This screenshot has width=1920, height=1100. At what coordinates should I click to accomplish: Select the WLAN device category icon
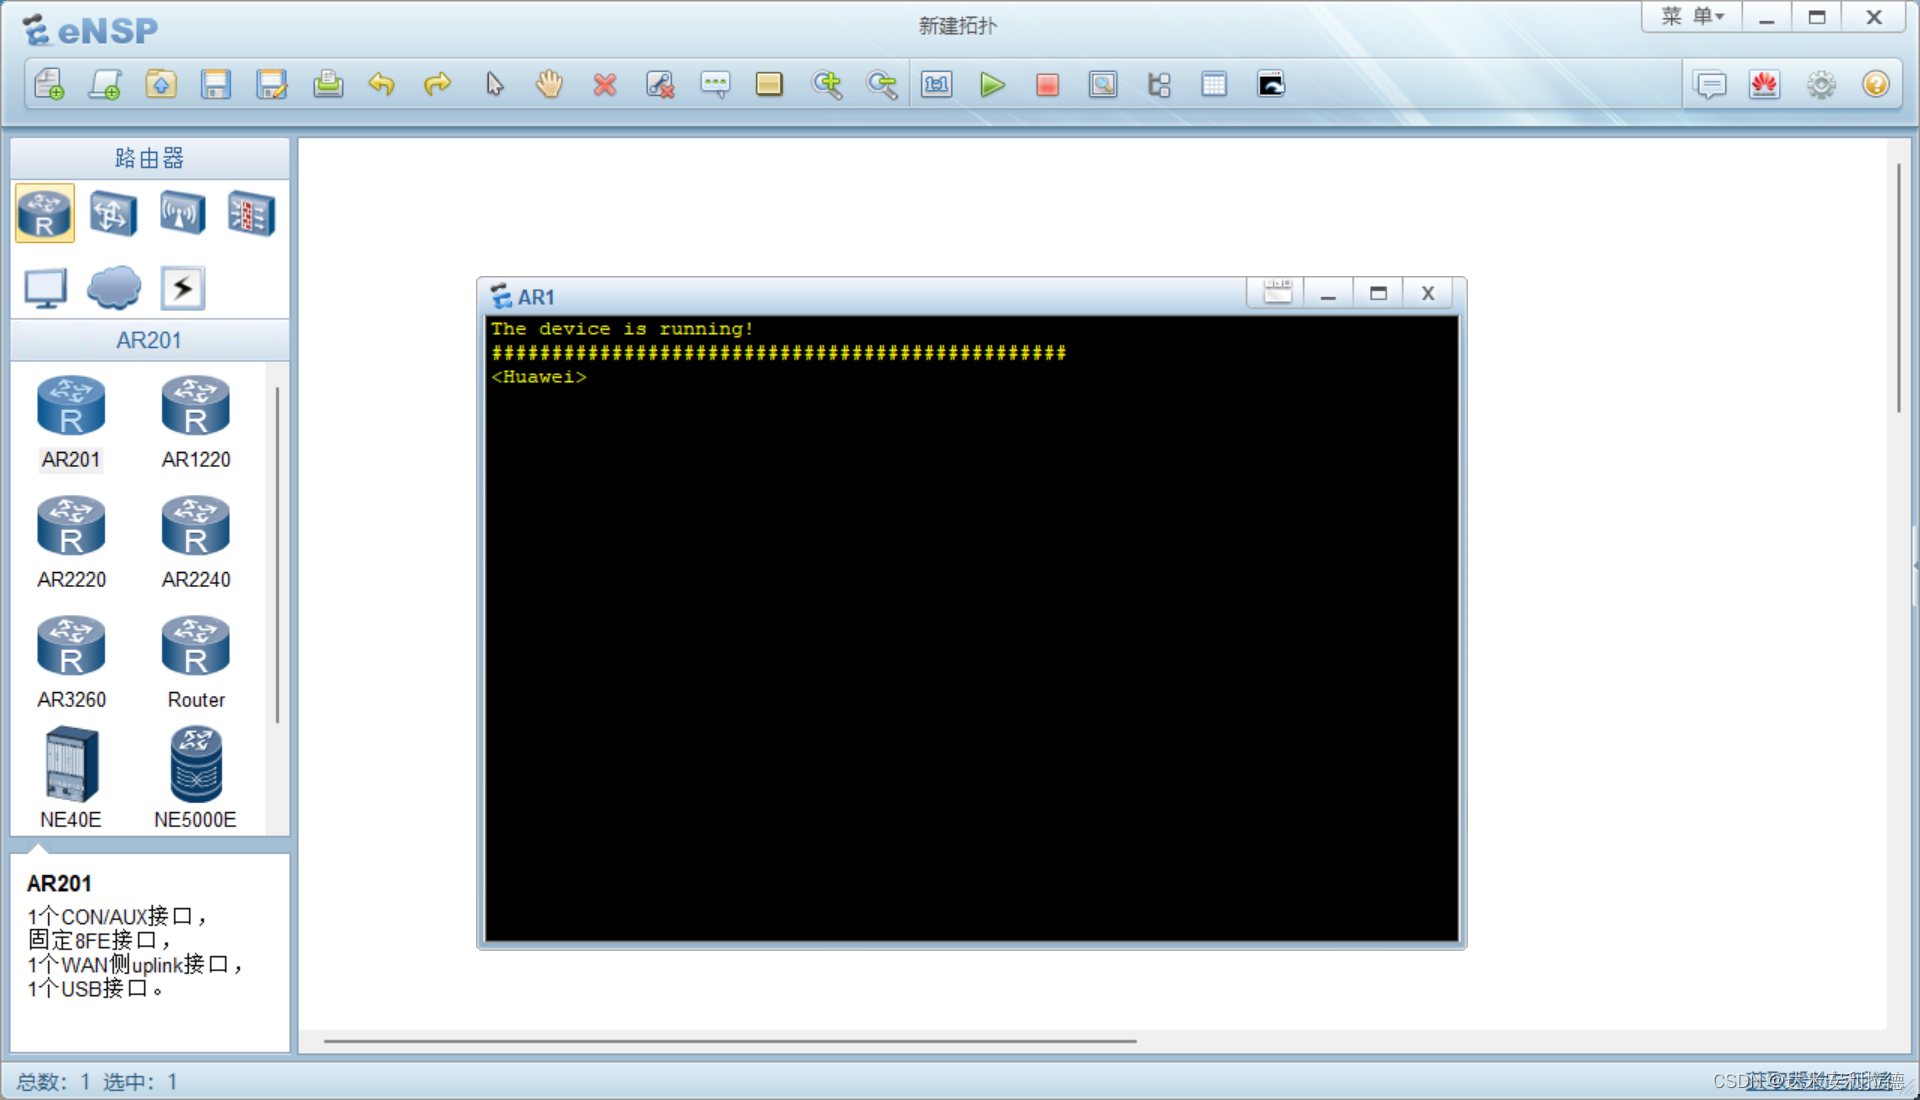182,213
